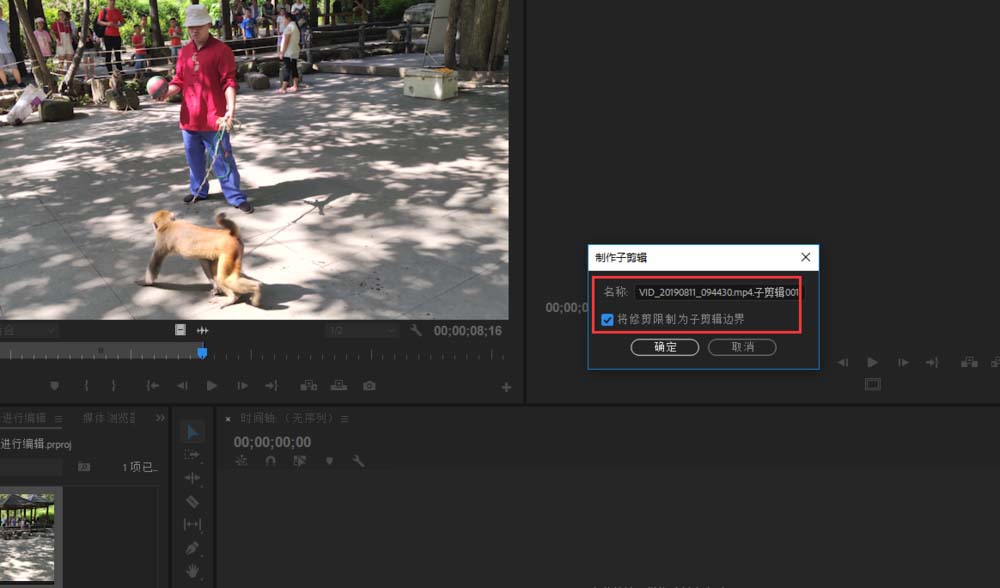Open source monitor playback resolution dropdown
Viewport: 1000px width, 588px height.
360,331
